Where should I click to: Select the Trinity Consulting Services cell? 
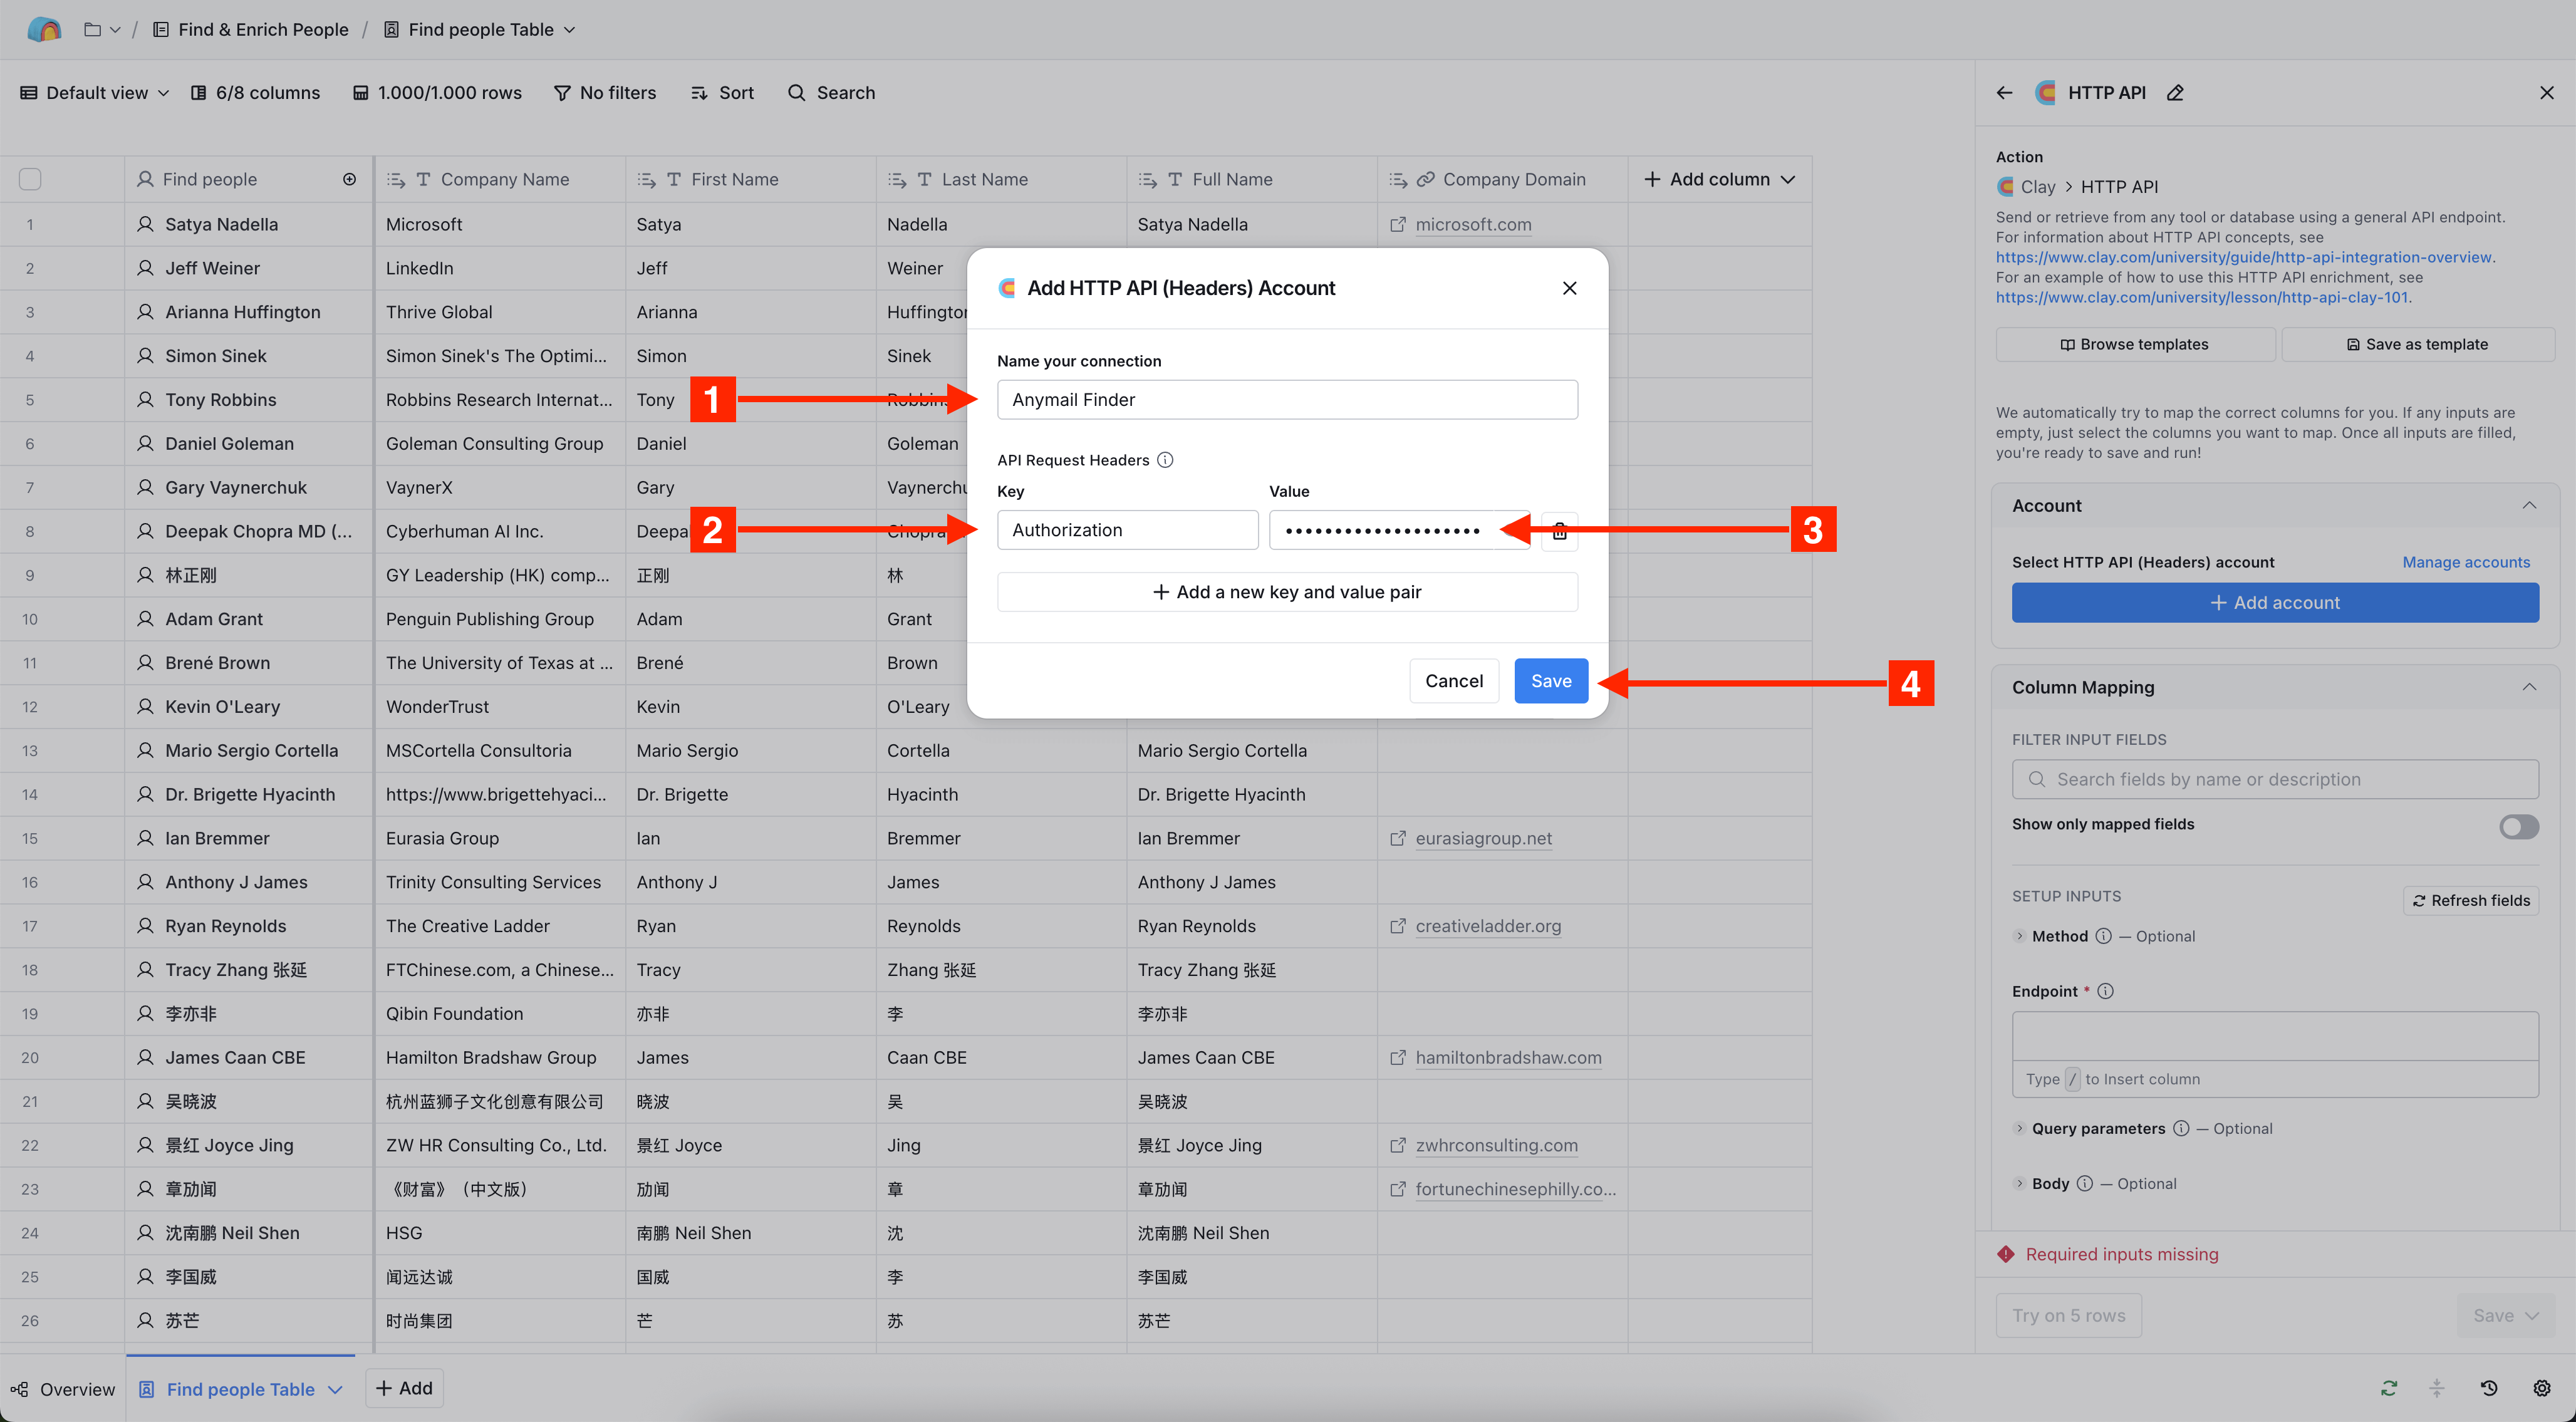[x=500, y=882]
